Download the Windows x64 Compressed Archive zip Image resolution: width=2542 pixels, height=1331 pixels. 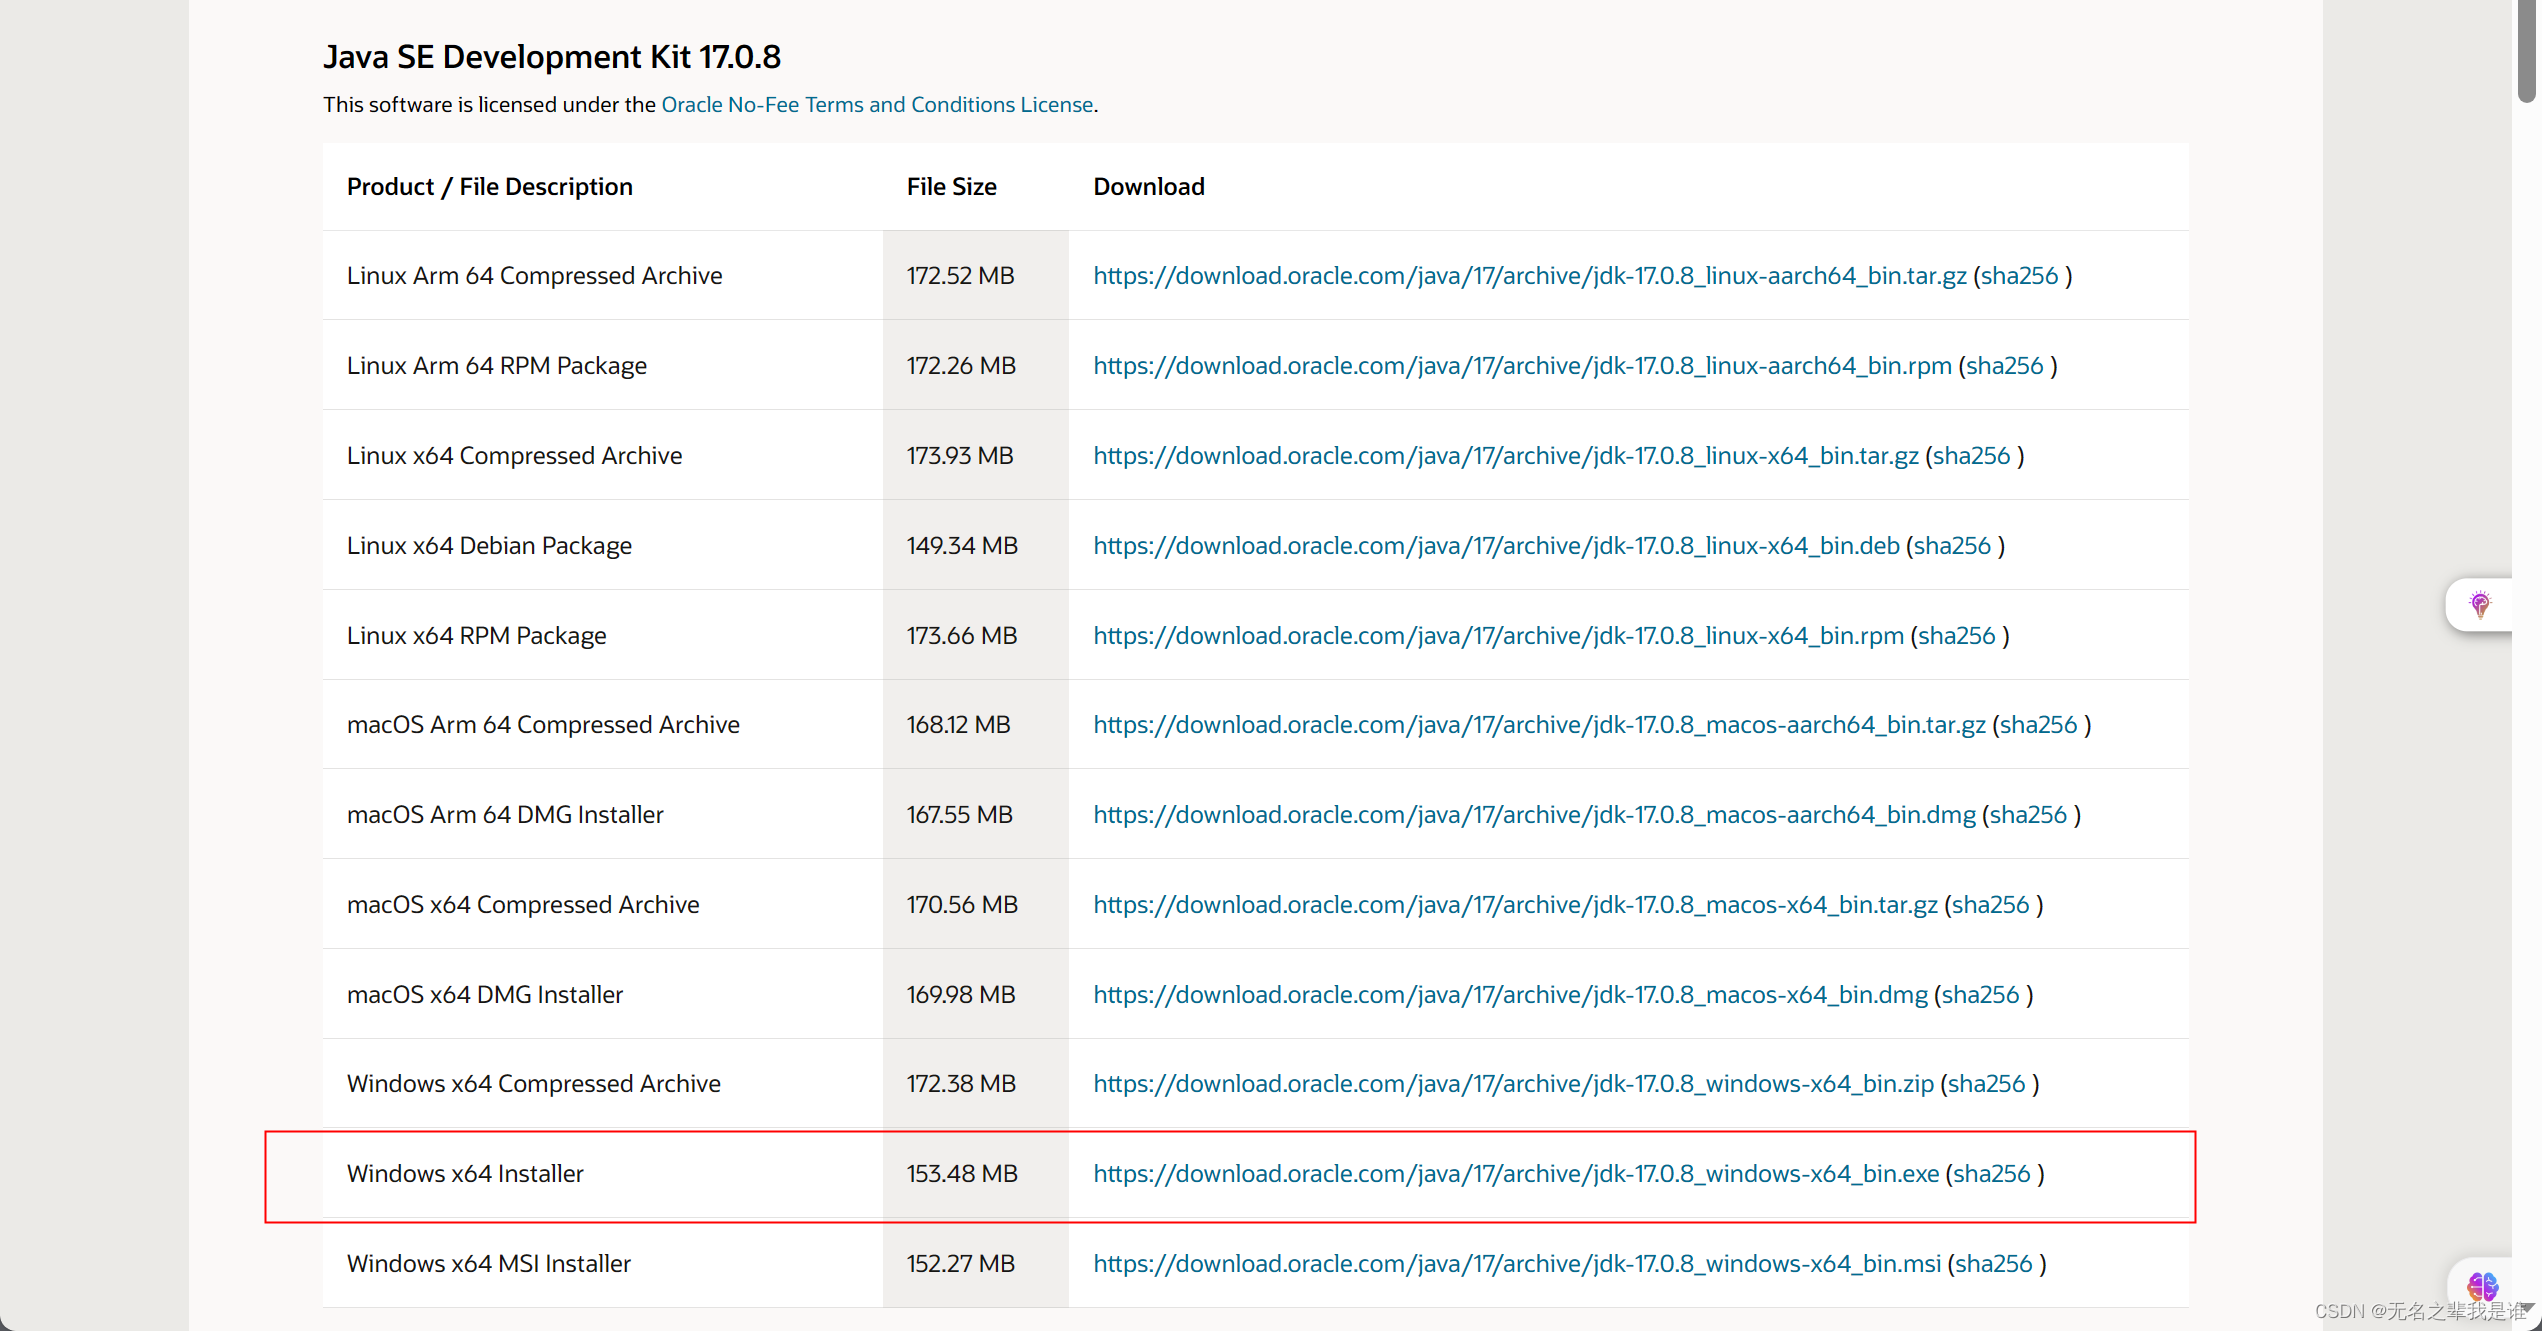[x=1512, y=1083]
